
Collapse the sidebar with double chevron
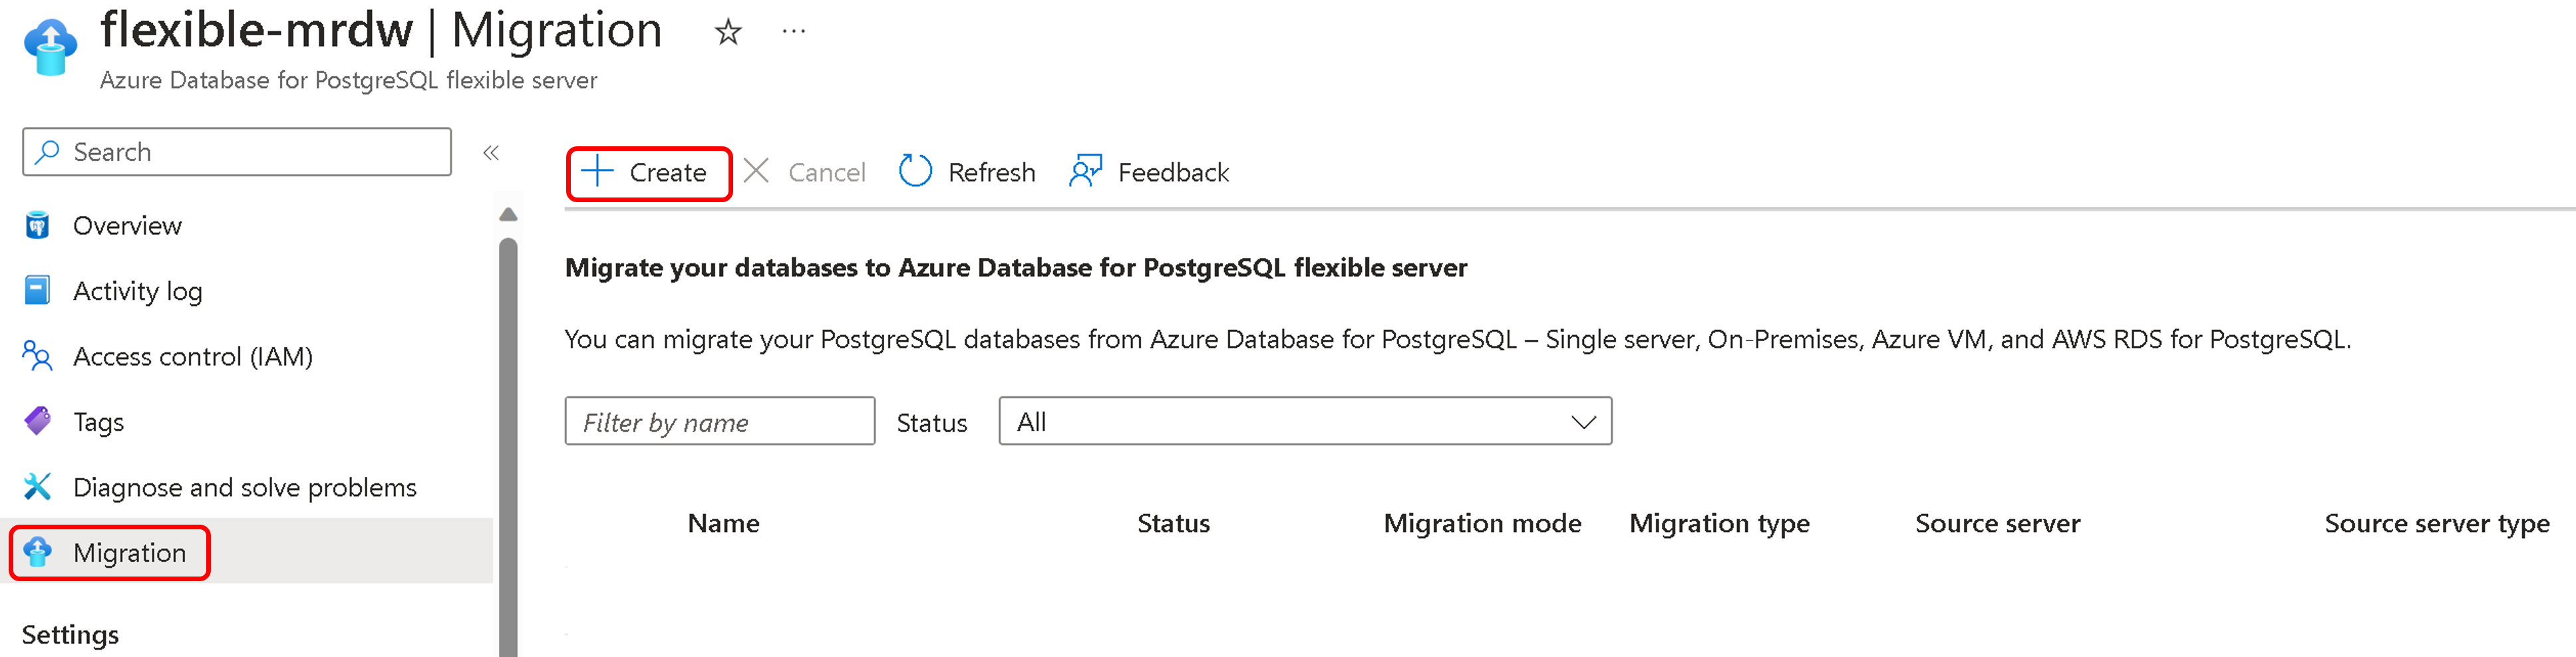(491, 152)
